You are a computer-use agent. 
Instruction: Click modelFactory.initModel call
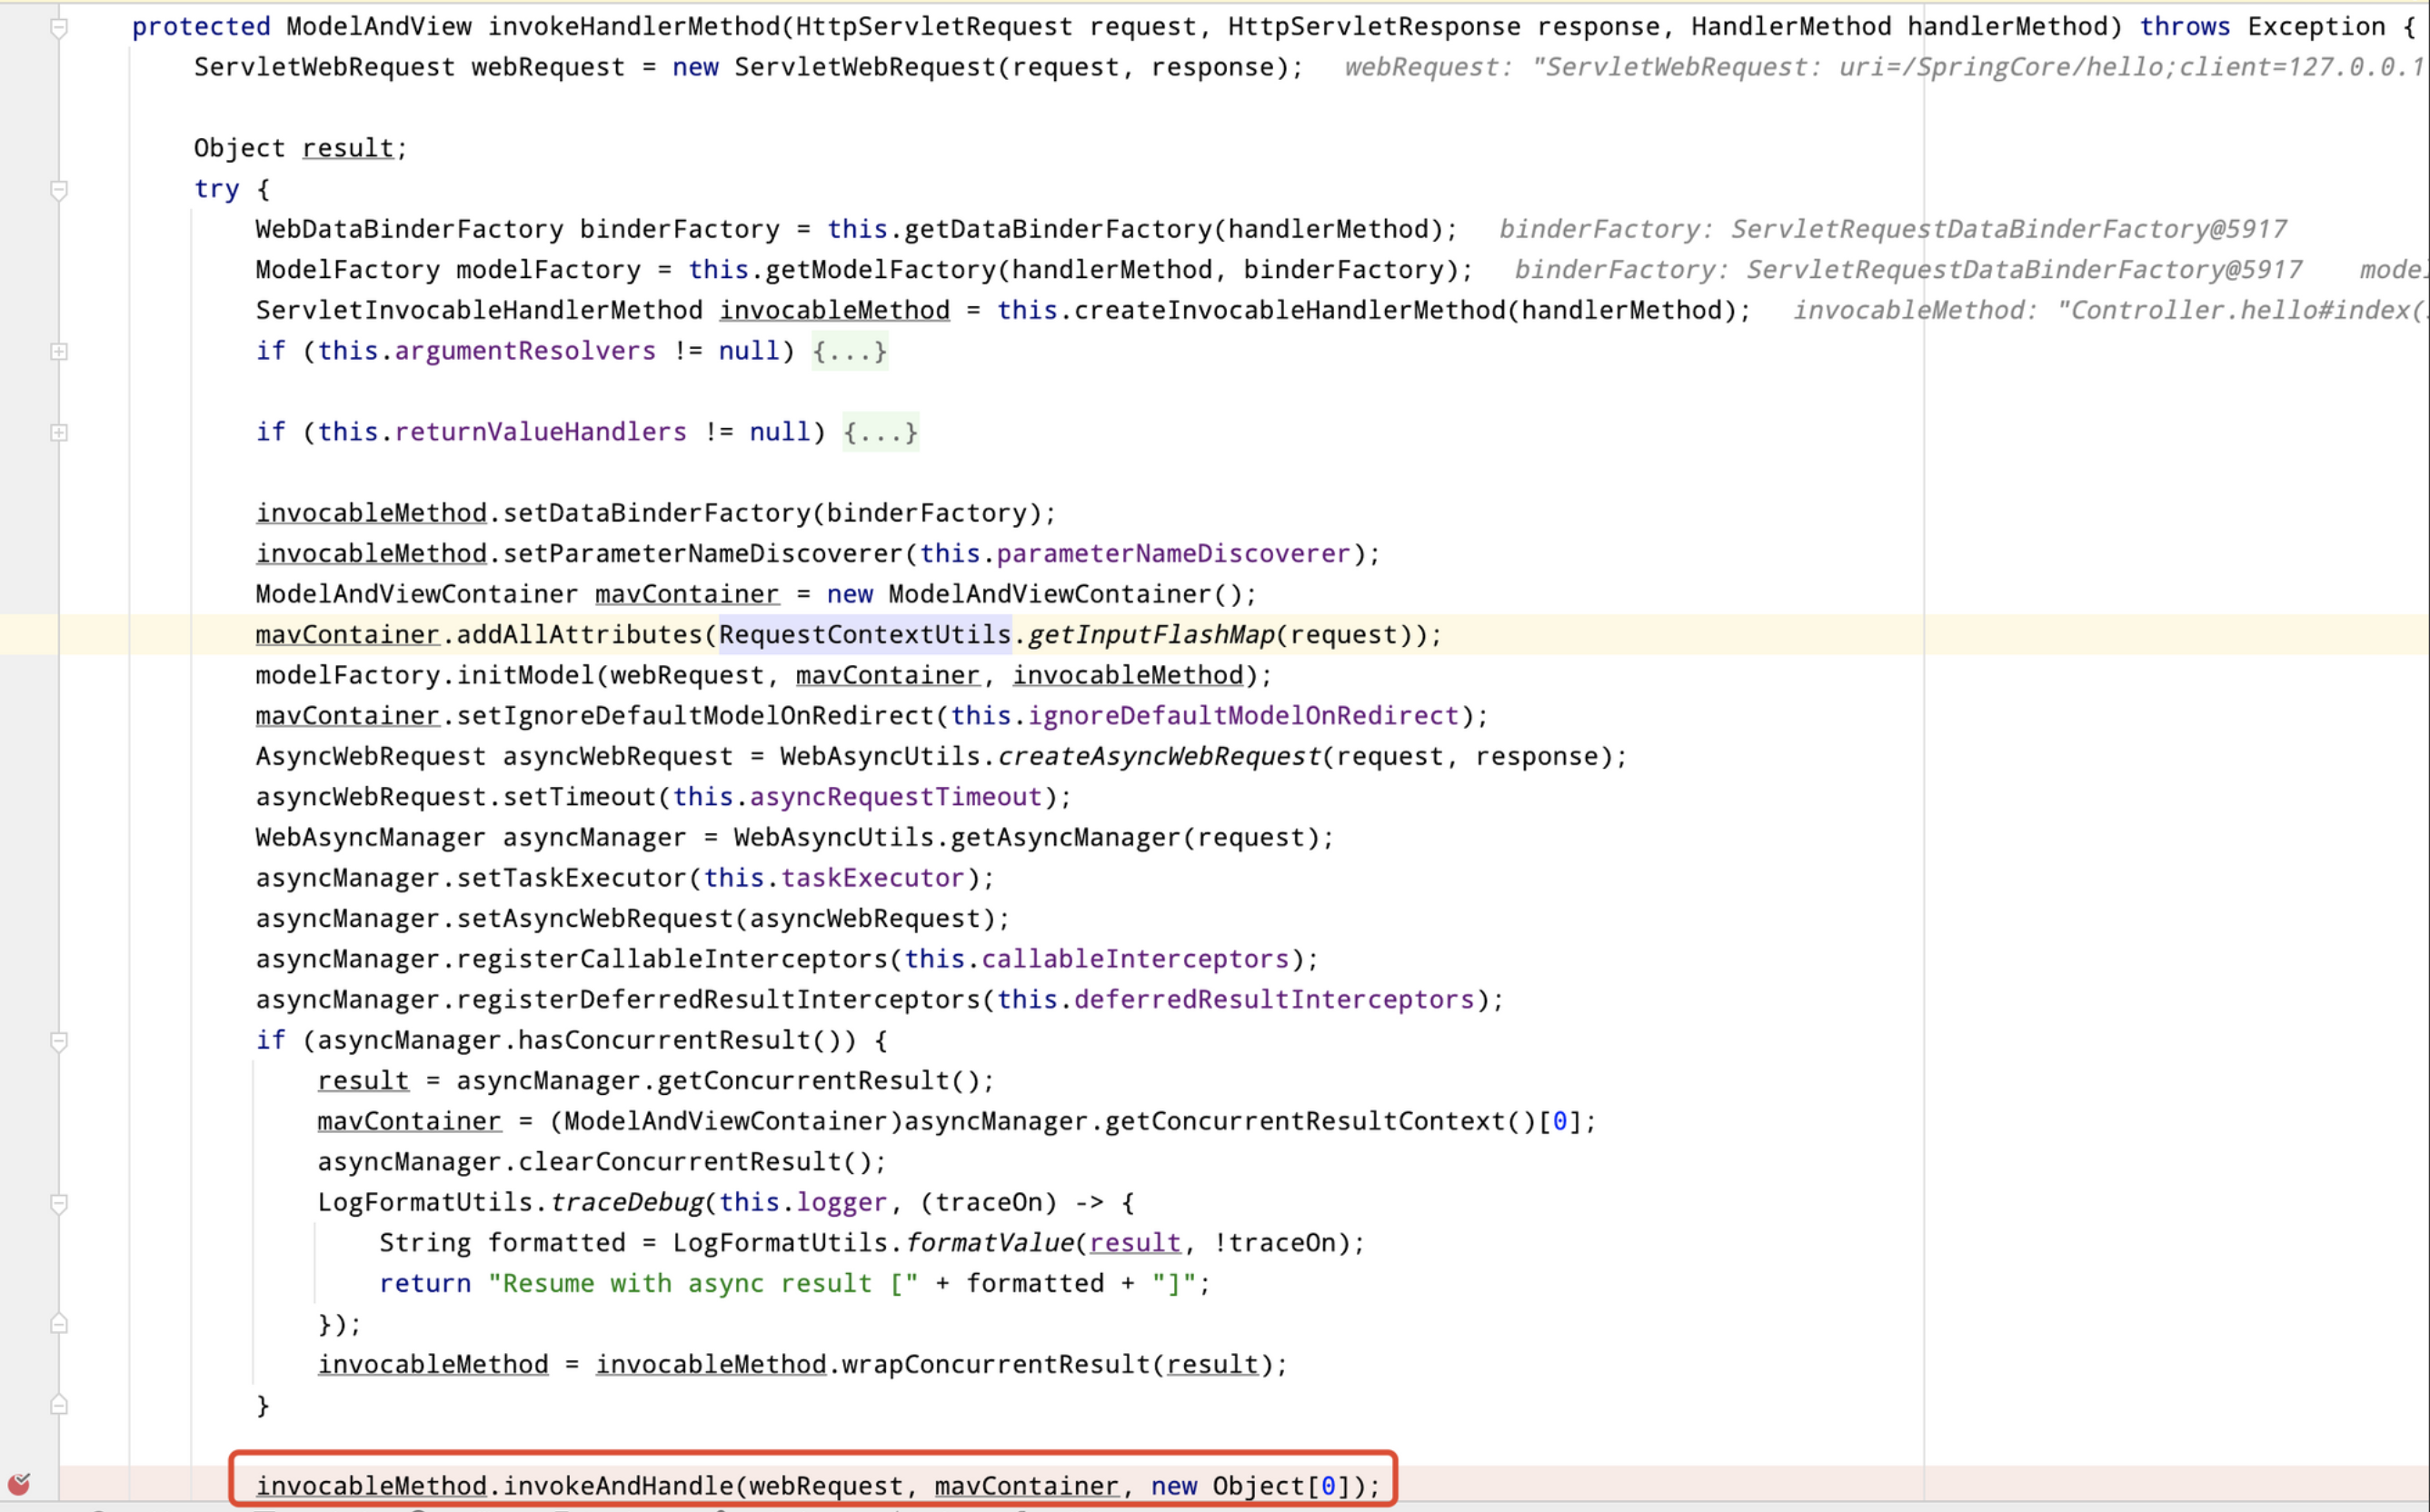424,675
